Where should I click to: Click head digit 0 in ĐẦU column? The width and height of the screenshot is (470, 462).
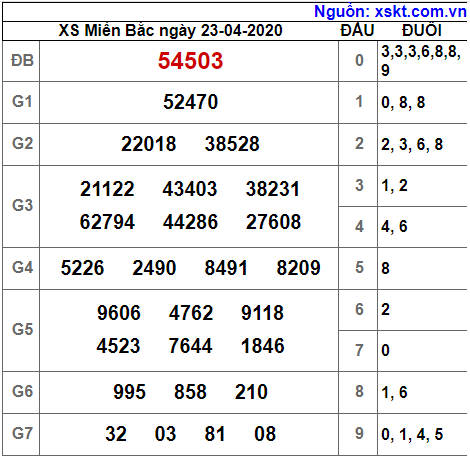pos(359,61)
